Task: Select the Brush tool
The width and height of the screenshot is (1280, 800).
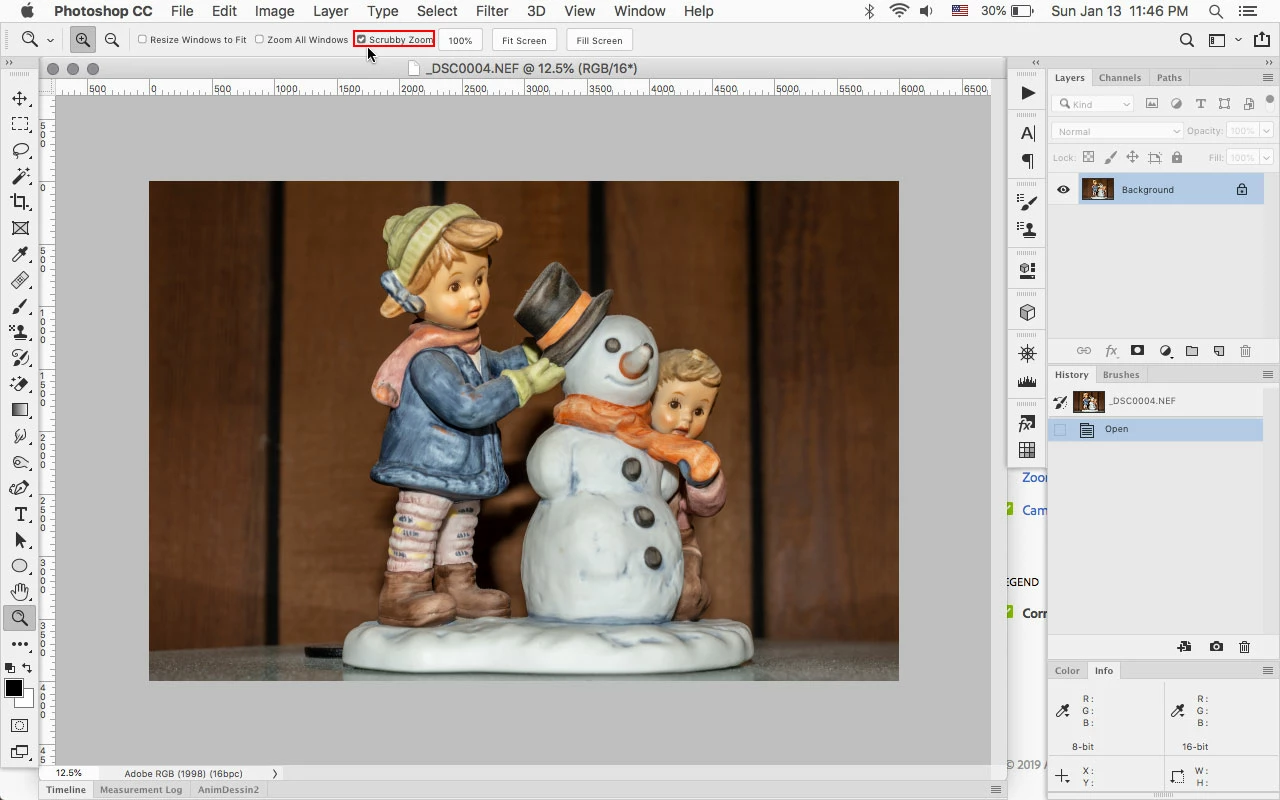Action: tap(20, 306)
